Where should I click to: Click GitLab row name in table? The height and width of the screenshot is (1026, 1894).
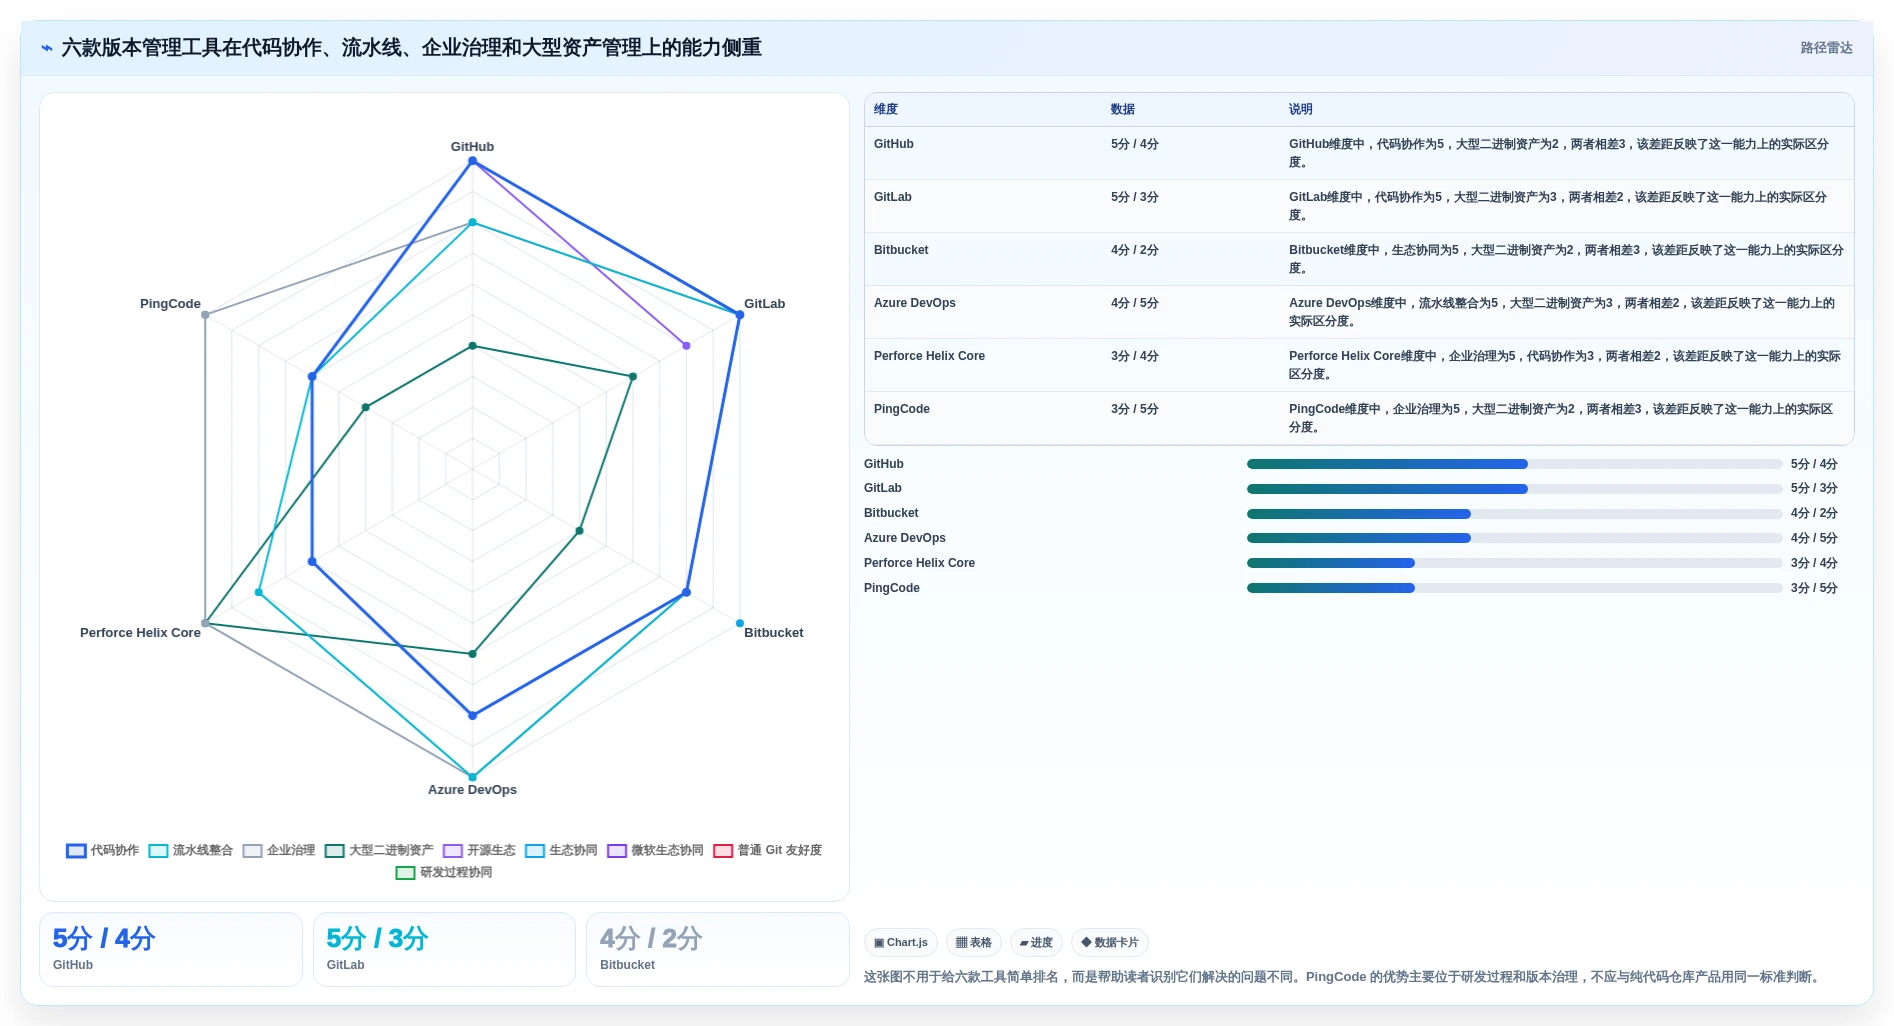(892, 197)
